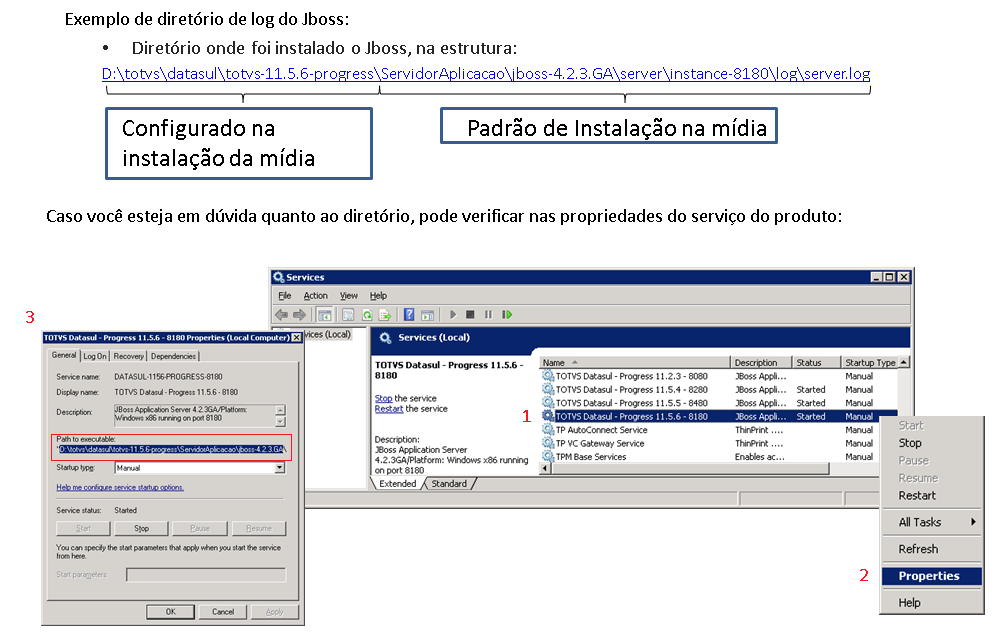Click the Start Service play icon in toolbar
1008x640 pixels.
[453, 315]
